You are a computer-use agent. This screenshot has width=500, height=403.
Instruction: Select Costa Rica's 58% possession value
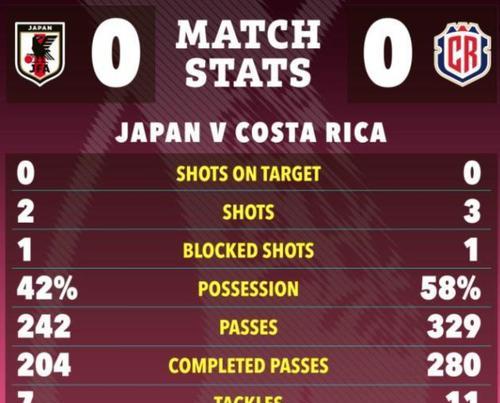coord(451,288)
